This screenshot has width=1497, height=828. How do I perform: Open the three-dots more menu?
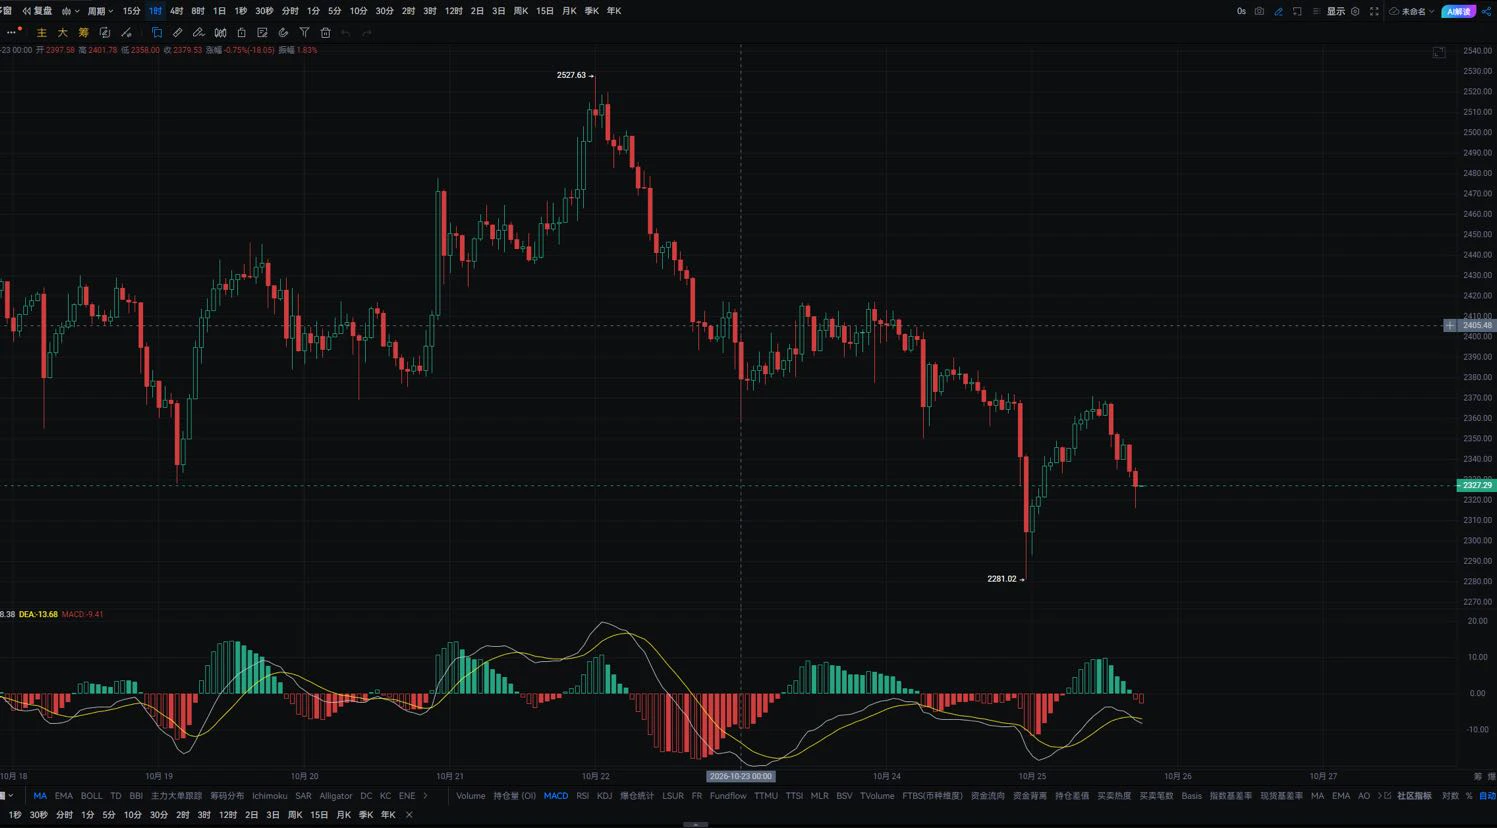point(11,33)
